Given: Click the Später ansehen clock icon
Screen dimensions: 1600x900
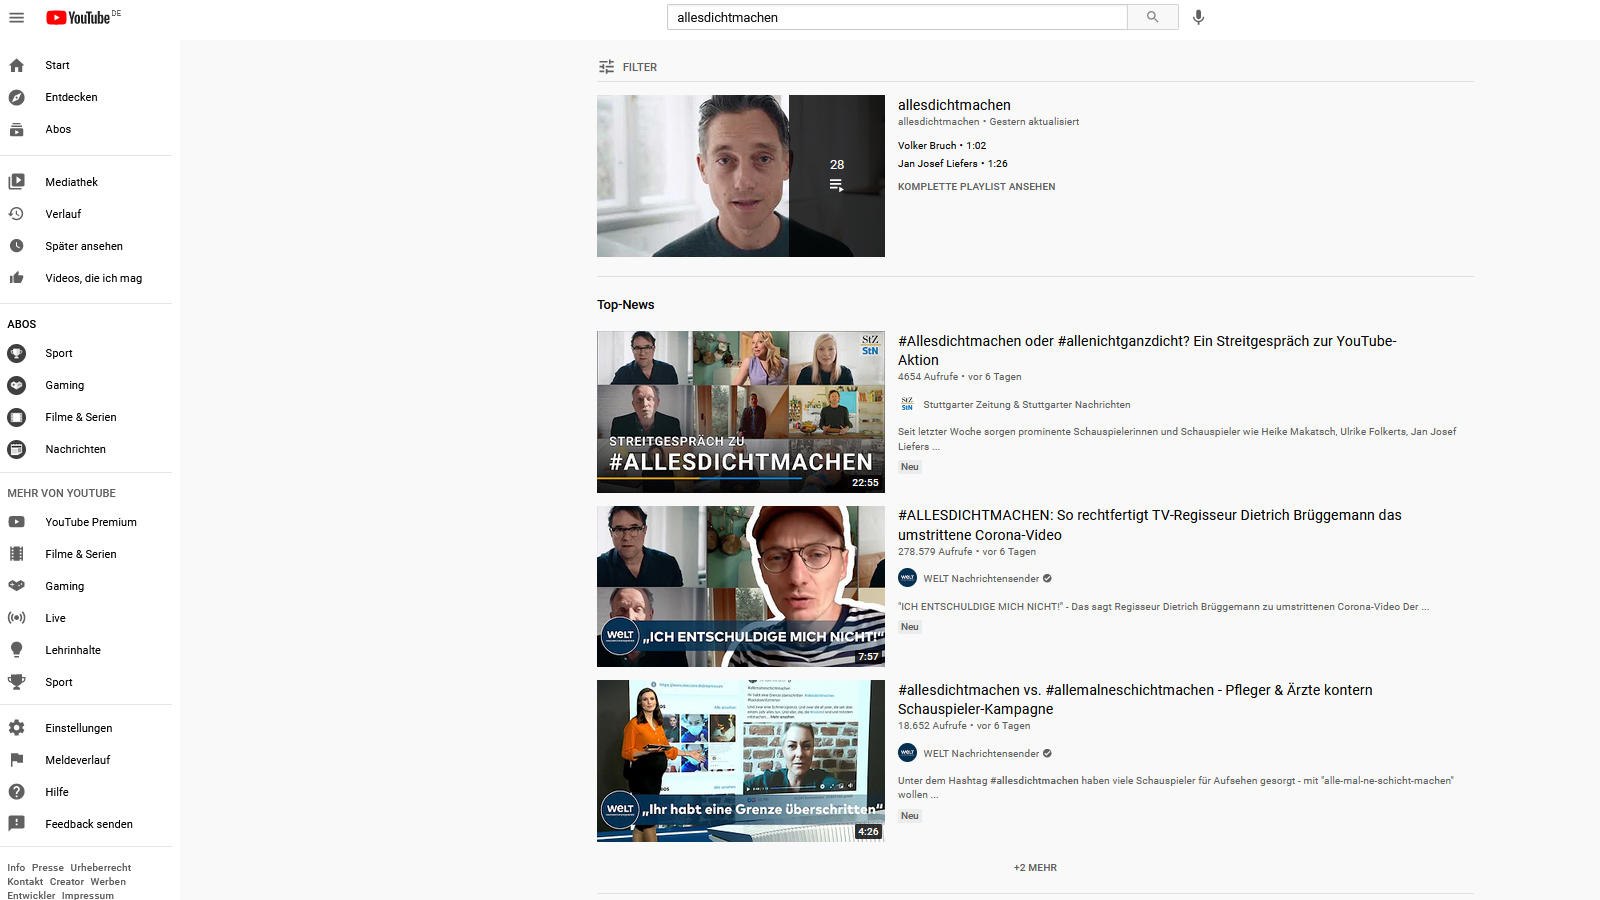Looking at the screenshot, I should (16, 246).
